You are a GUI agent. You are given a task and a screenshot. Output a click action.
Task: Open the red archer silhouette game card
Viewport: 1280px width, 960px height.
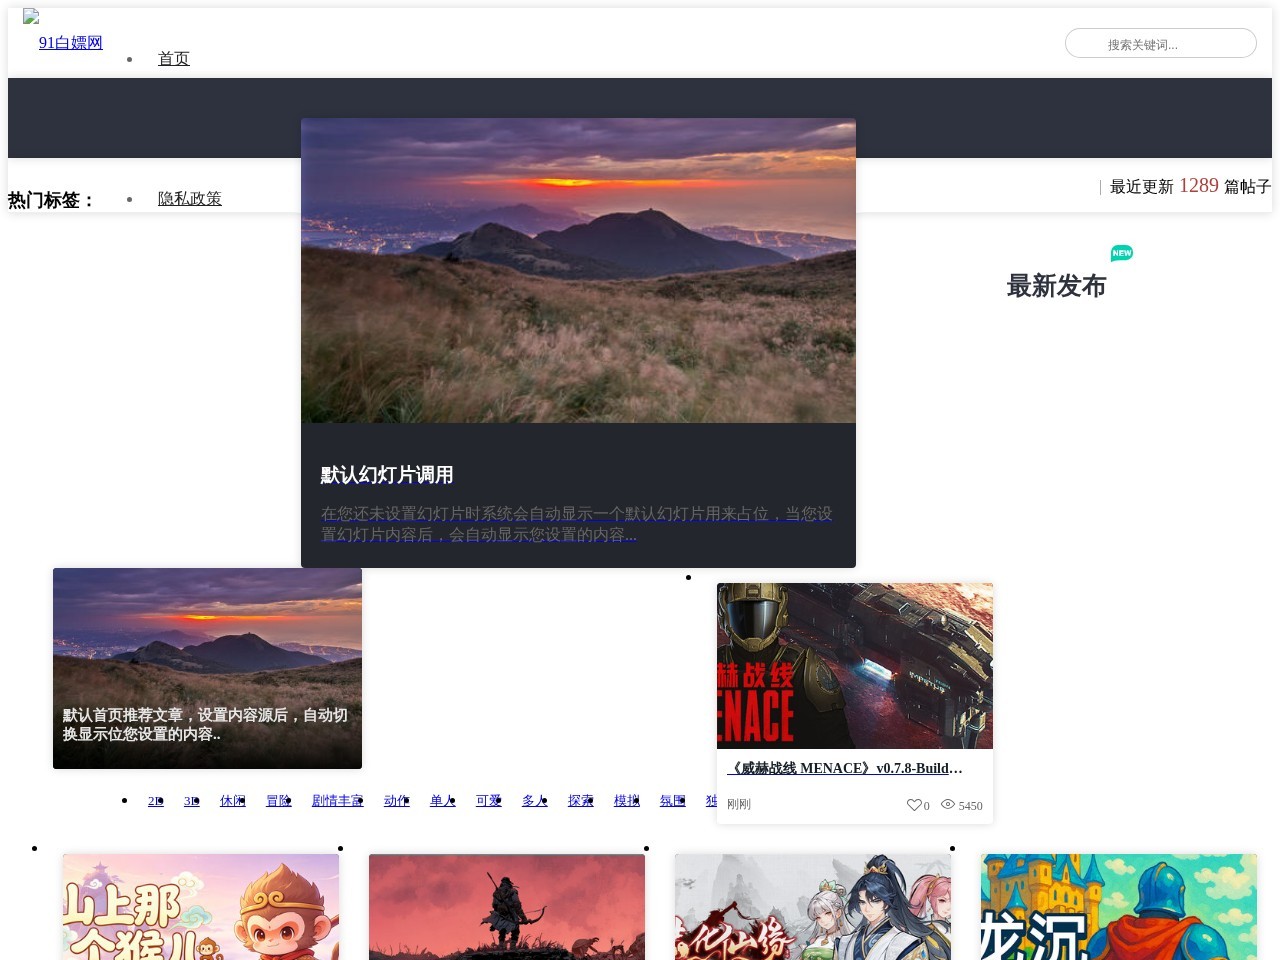pyautogui.click(x=507, y=907)
